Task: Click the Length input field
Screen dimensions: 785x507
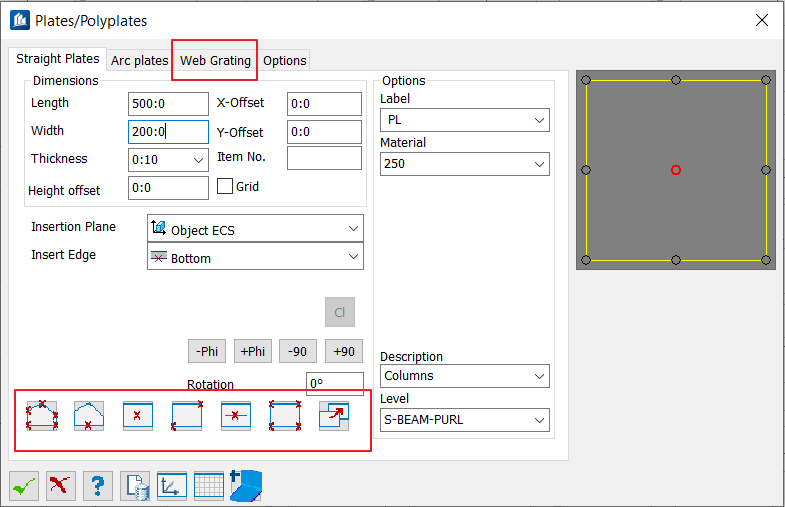Action: 168,104
